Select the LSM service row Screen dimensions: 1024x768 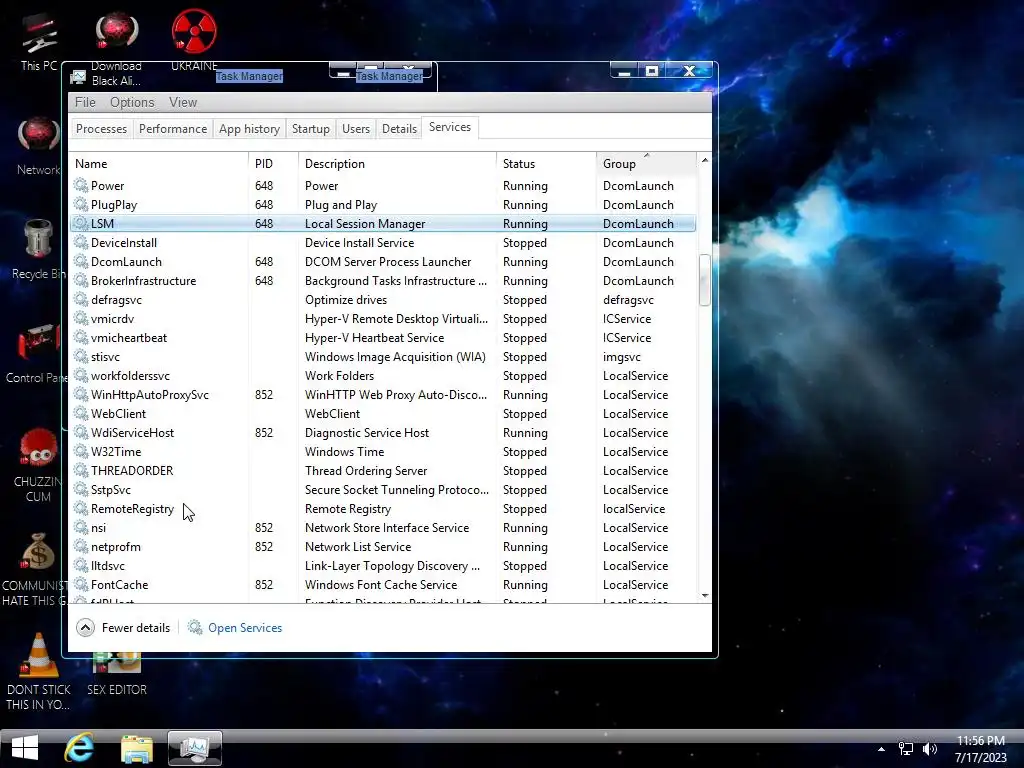383,223
